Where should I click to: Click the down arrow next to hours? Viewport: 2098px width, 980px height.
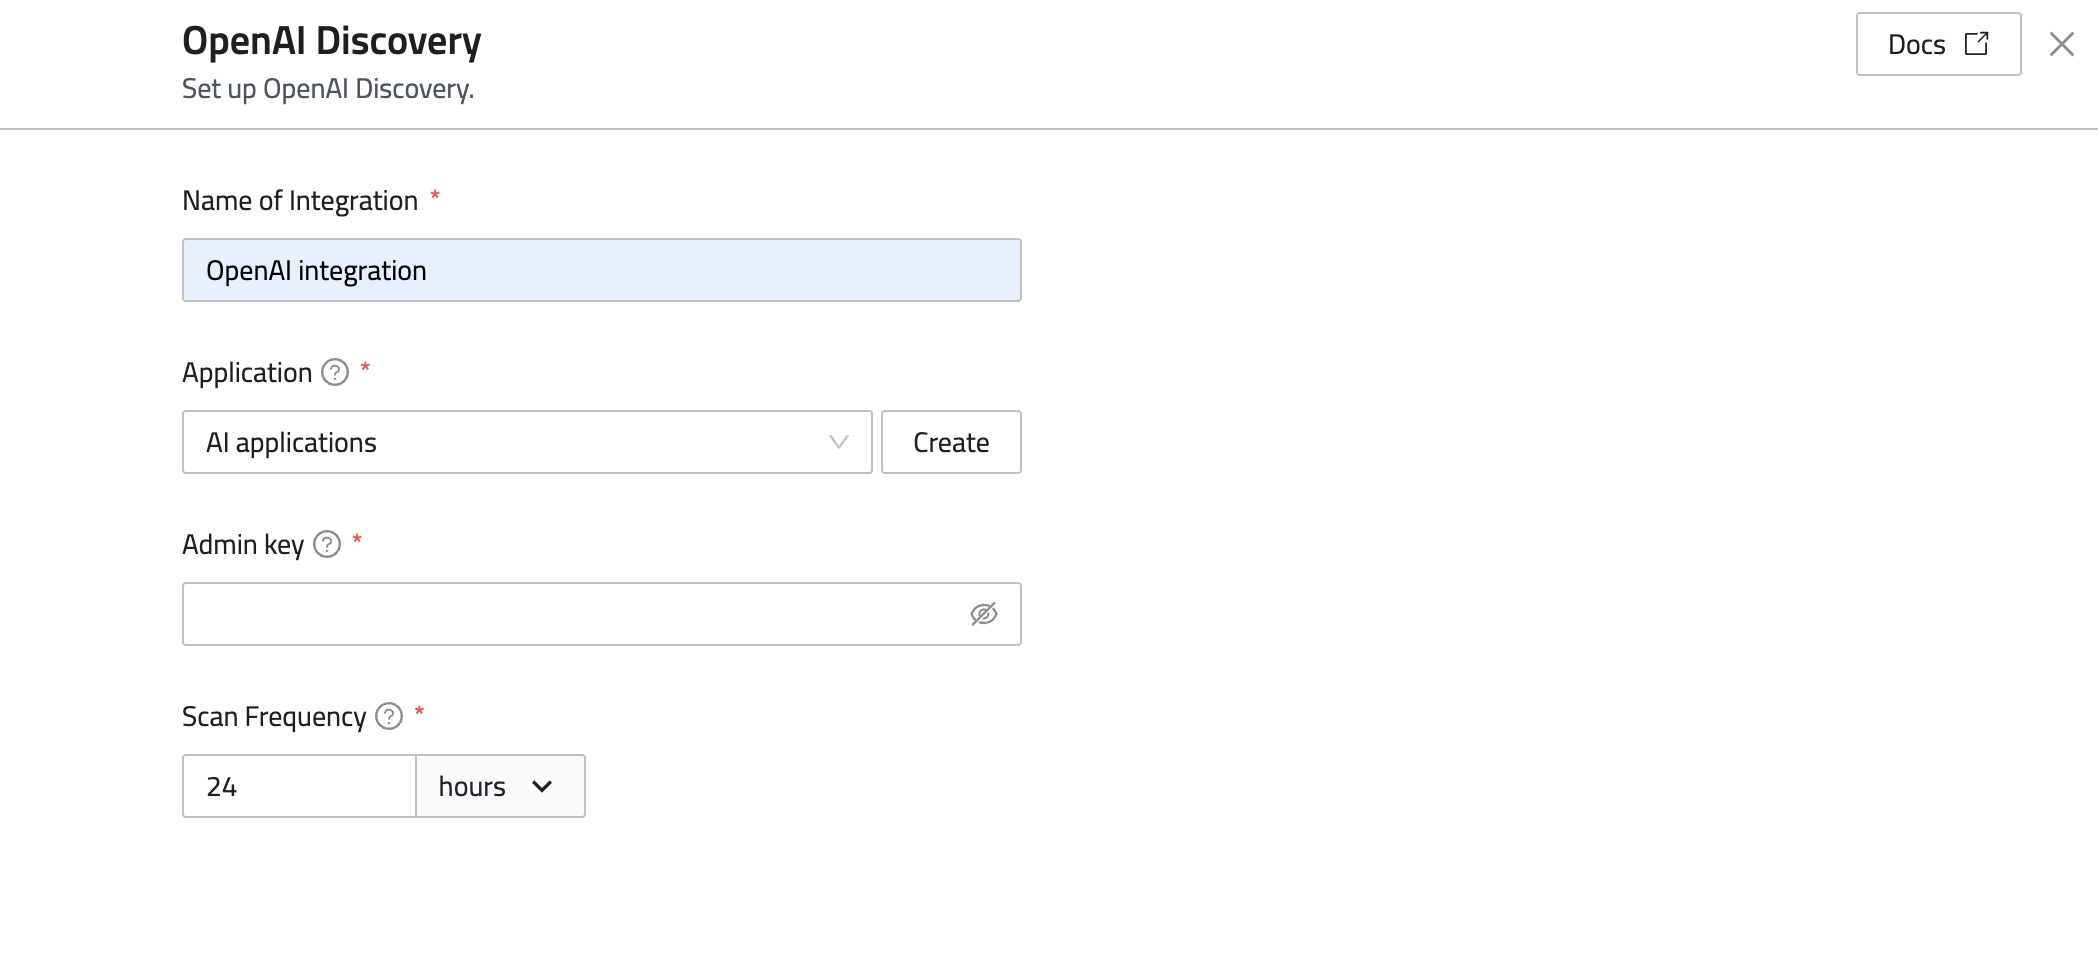coord(542,786)
